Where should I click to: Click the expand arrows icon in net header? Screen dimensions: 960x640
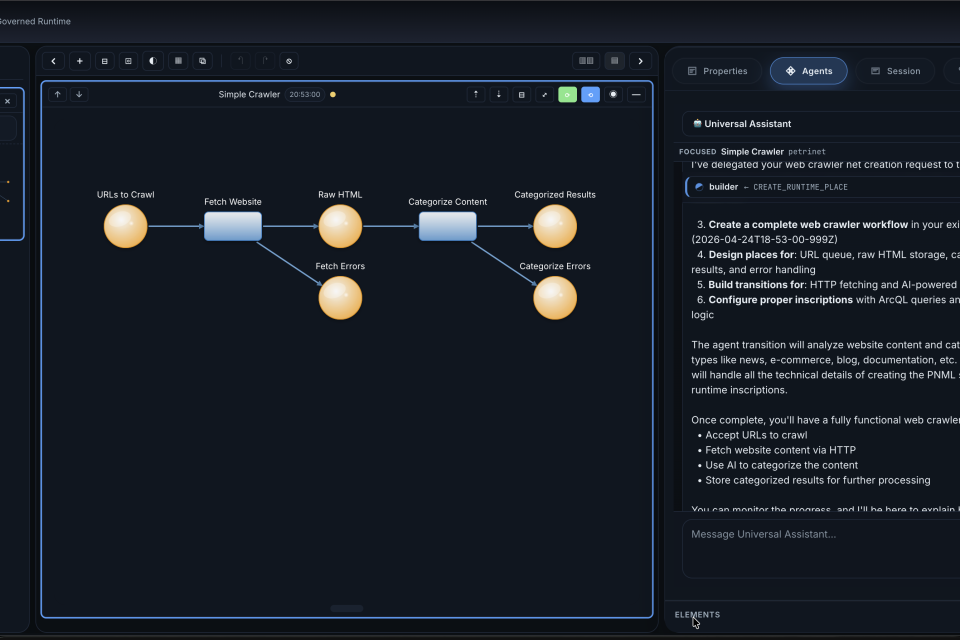544,94
